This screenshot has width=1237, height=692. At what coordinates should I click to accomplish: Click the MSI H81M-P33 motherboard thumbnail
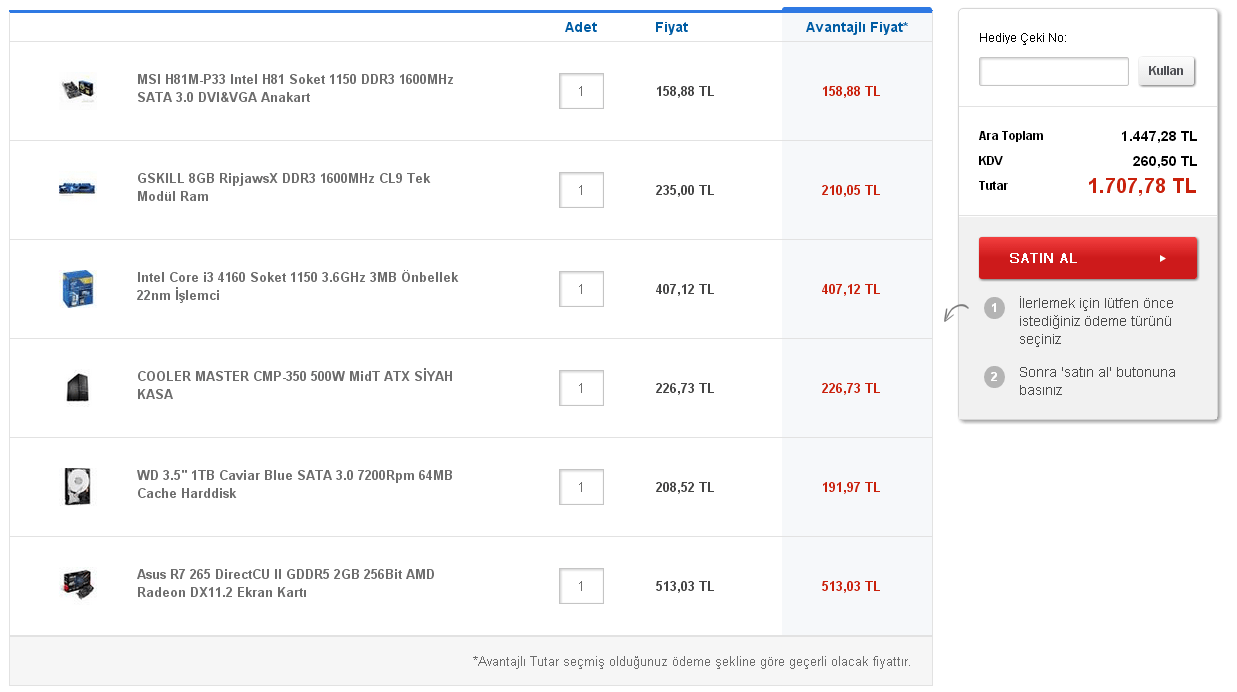click(77, 90)
